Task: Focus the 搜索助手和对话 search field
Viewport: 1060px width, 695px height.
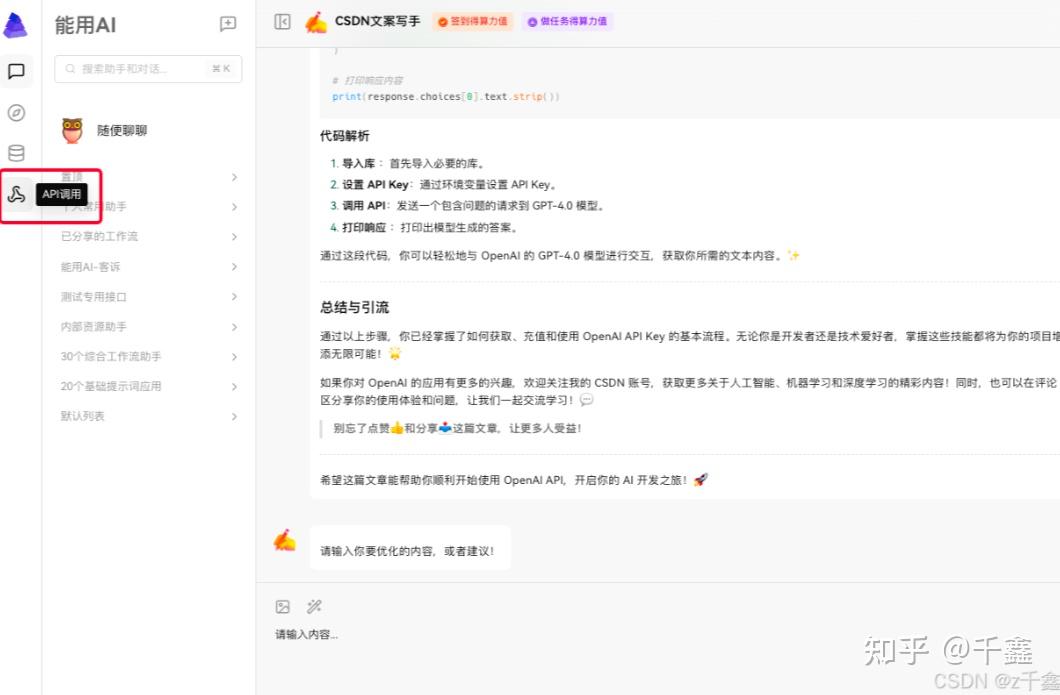Action: [x=148, y=68]
